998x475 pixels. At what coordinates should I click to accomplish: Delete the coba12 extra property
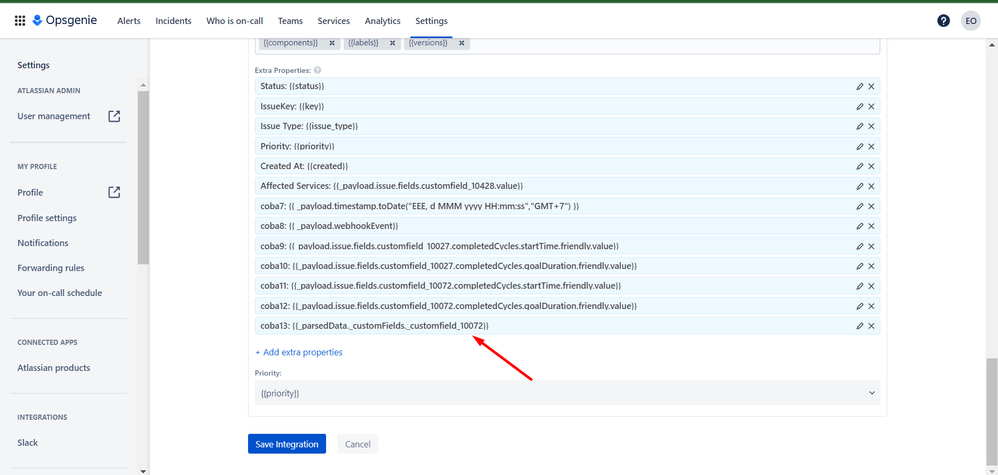871,306
